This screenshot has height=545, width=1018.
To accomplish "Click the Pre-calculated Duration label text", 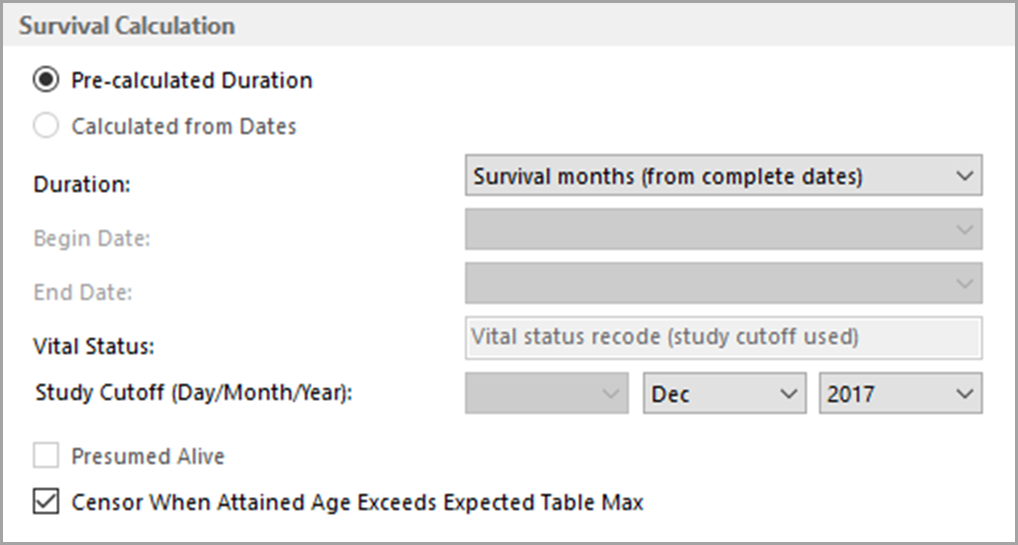I will pos(192,81).
